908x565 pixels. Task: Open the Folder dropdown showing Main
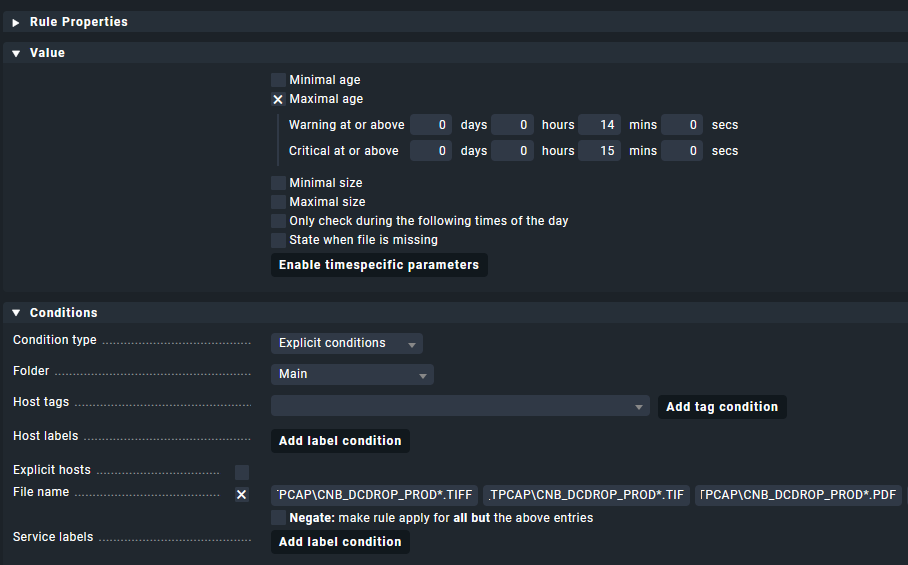tap(352, 374)
